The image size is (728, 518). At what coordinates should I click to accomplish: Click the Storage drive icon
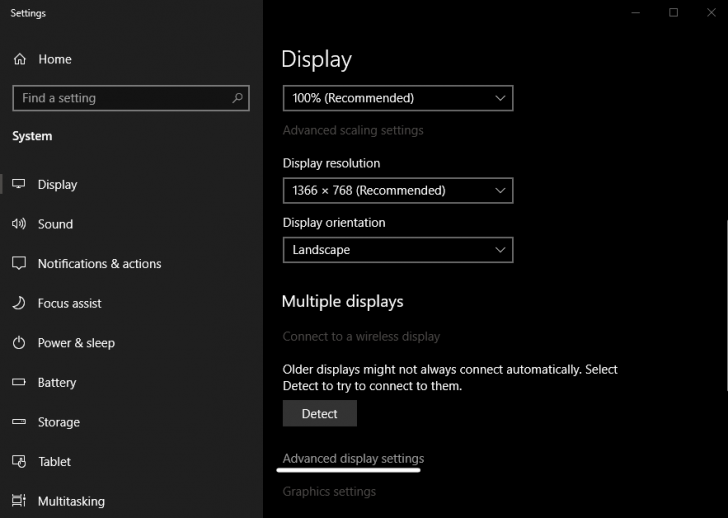point(19,422)
